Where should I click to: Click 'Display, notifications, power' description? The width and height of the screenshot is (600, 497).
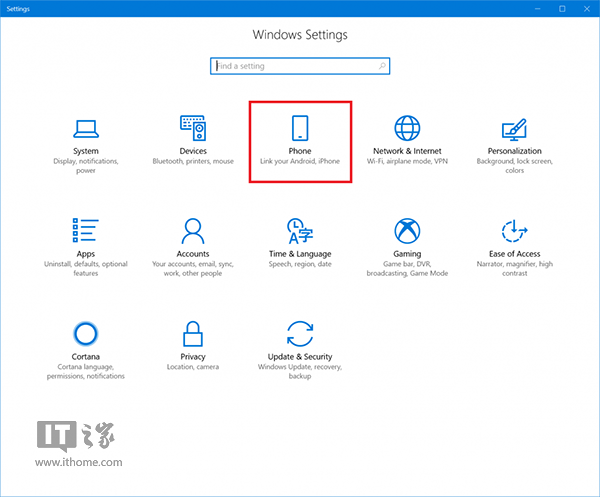click(x=86, y=166)
